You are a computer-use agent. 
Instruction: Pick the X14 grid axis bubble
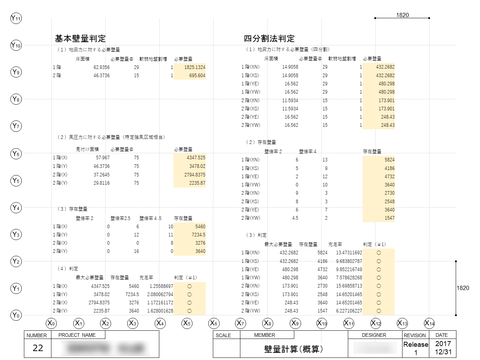point(429,323)
